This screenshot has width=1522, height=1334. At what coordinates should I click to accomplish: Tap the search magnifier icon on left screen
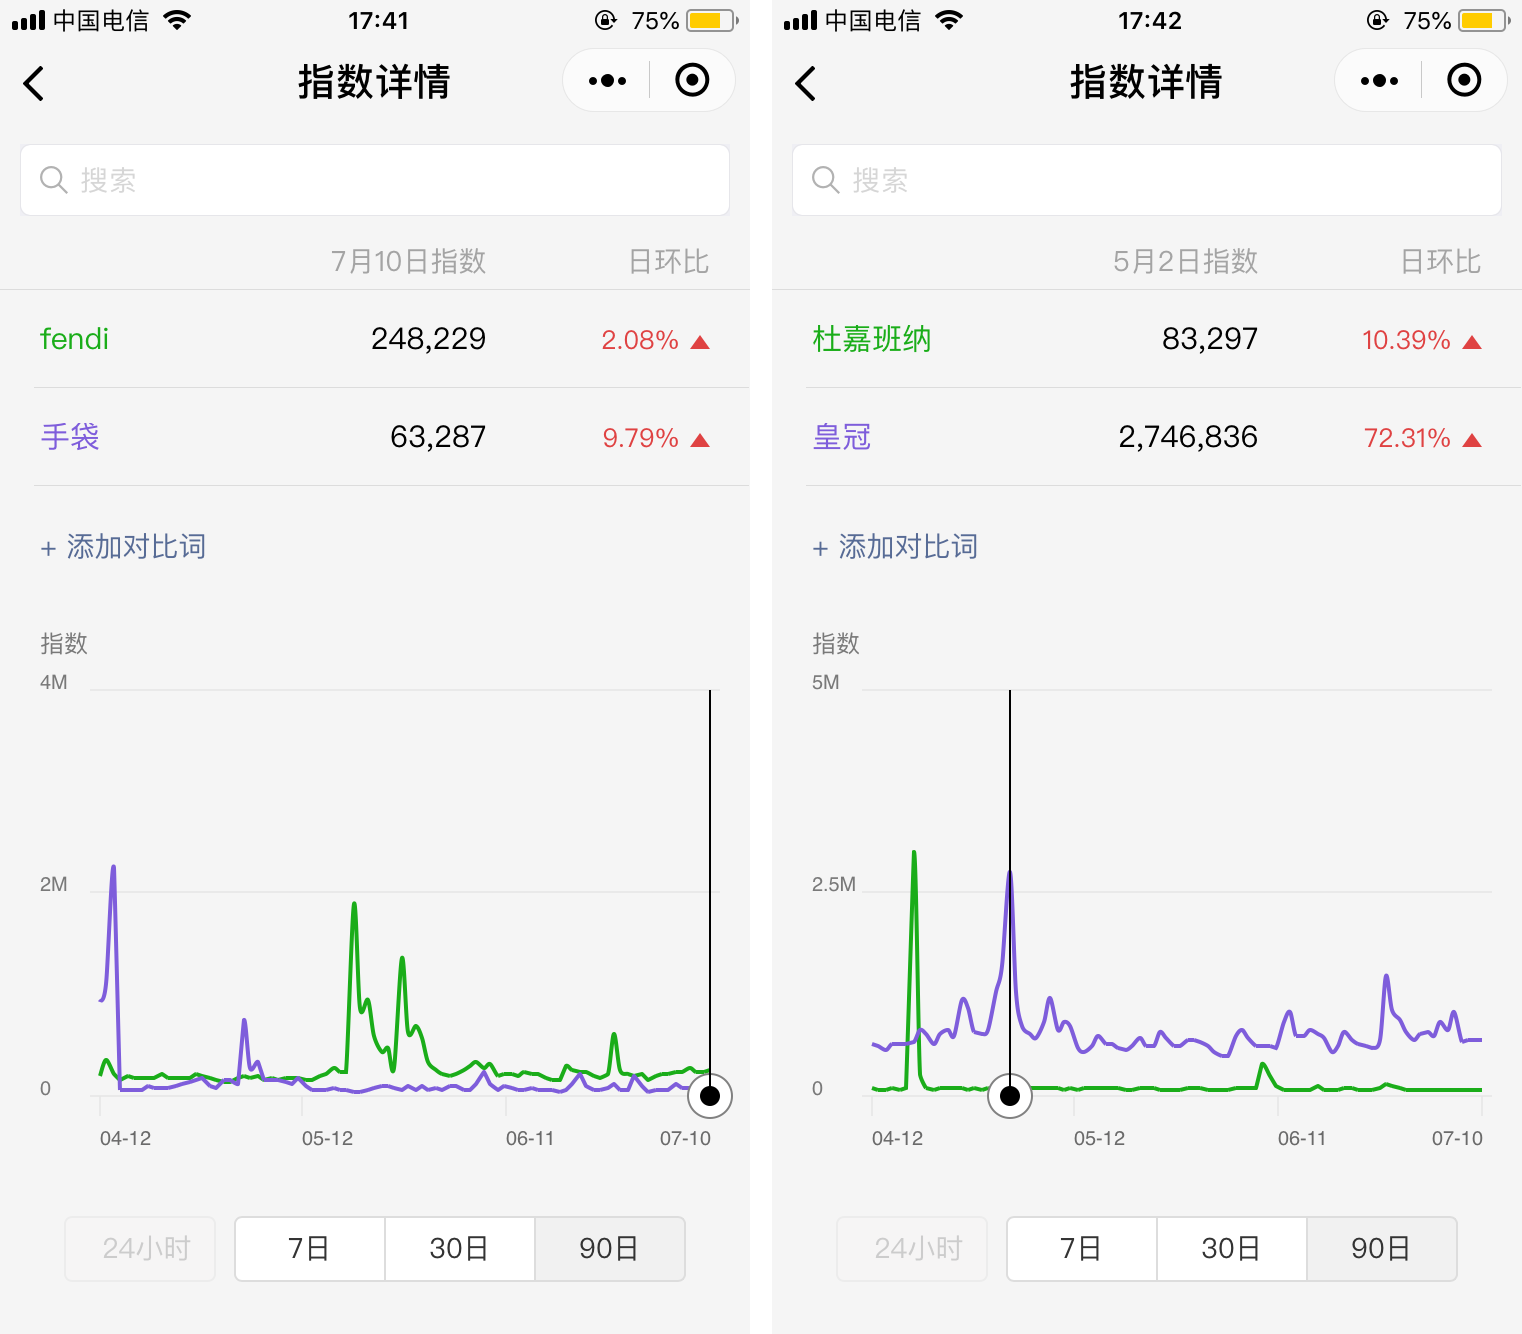pyautogui.click(x=53, y=180)
